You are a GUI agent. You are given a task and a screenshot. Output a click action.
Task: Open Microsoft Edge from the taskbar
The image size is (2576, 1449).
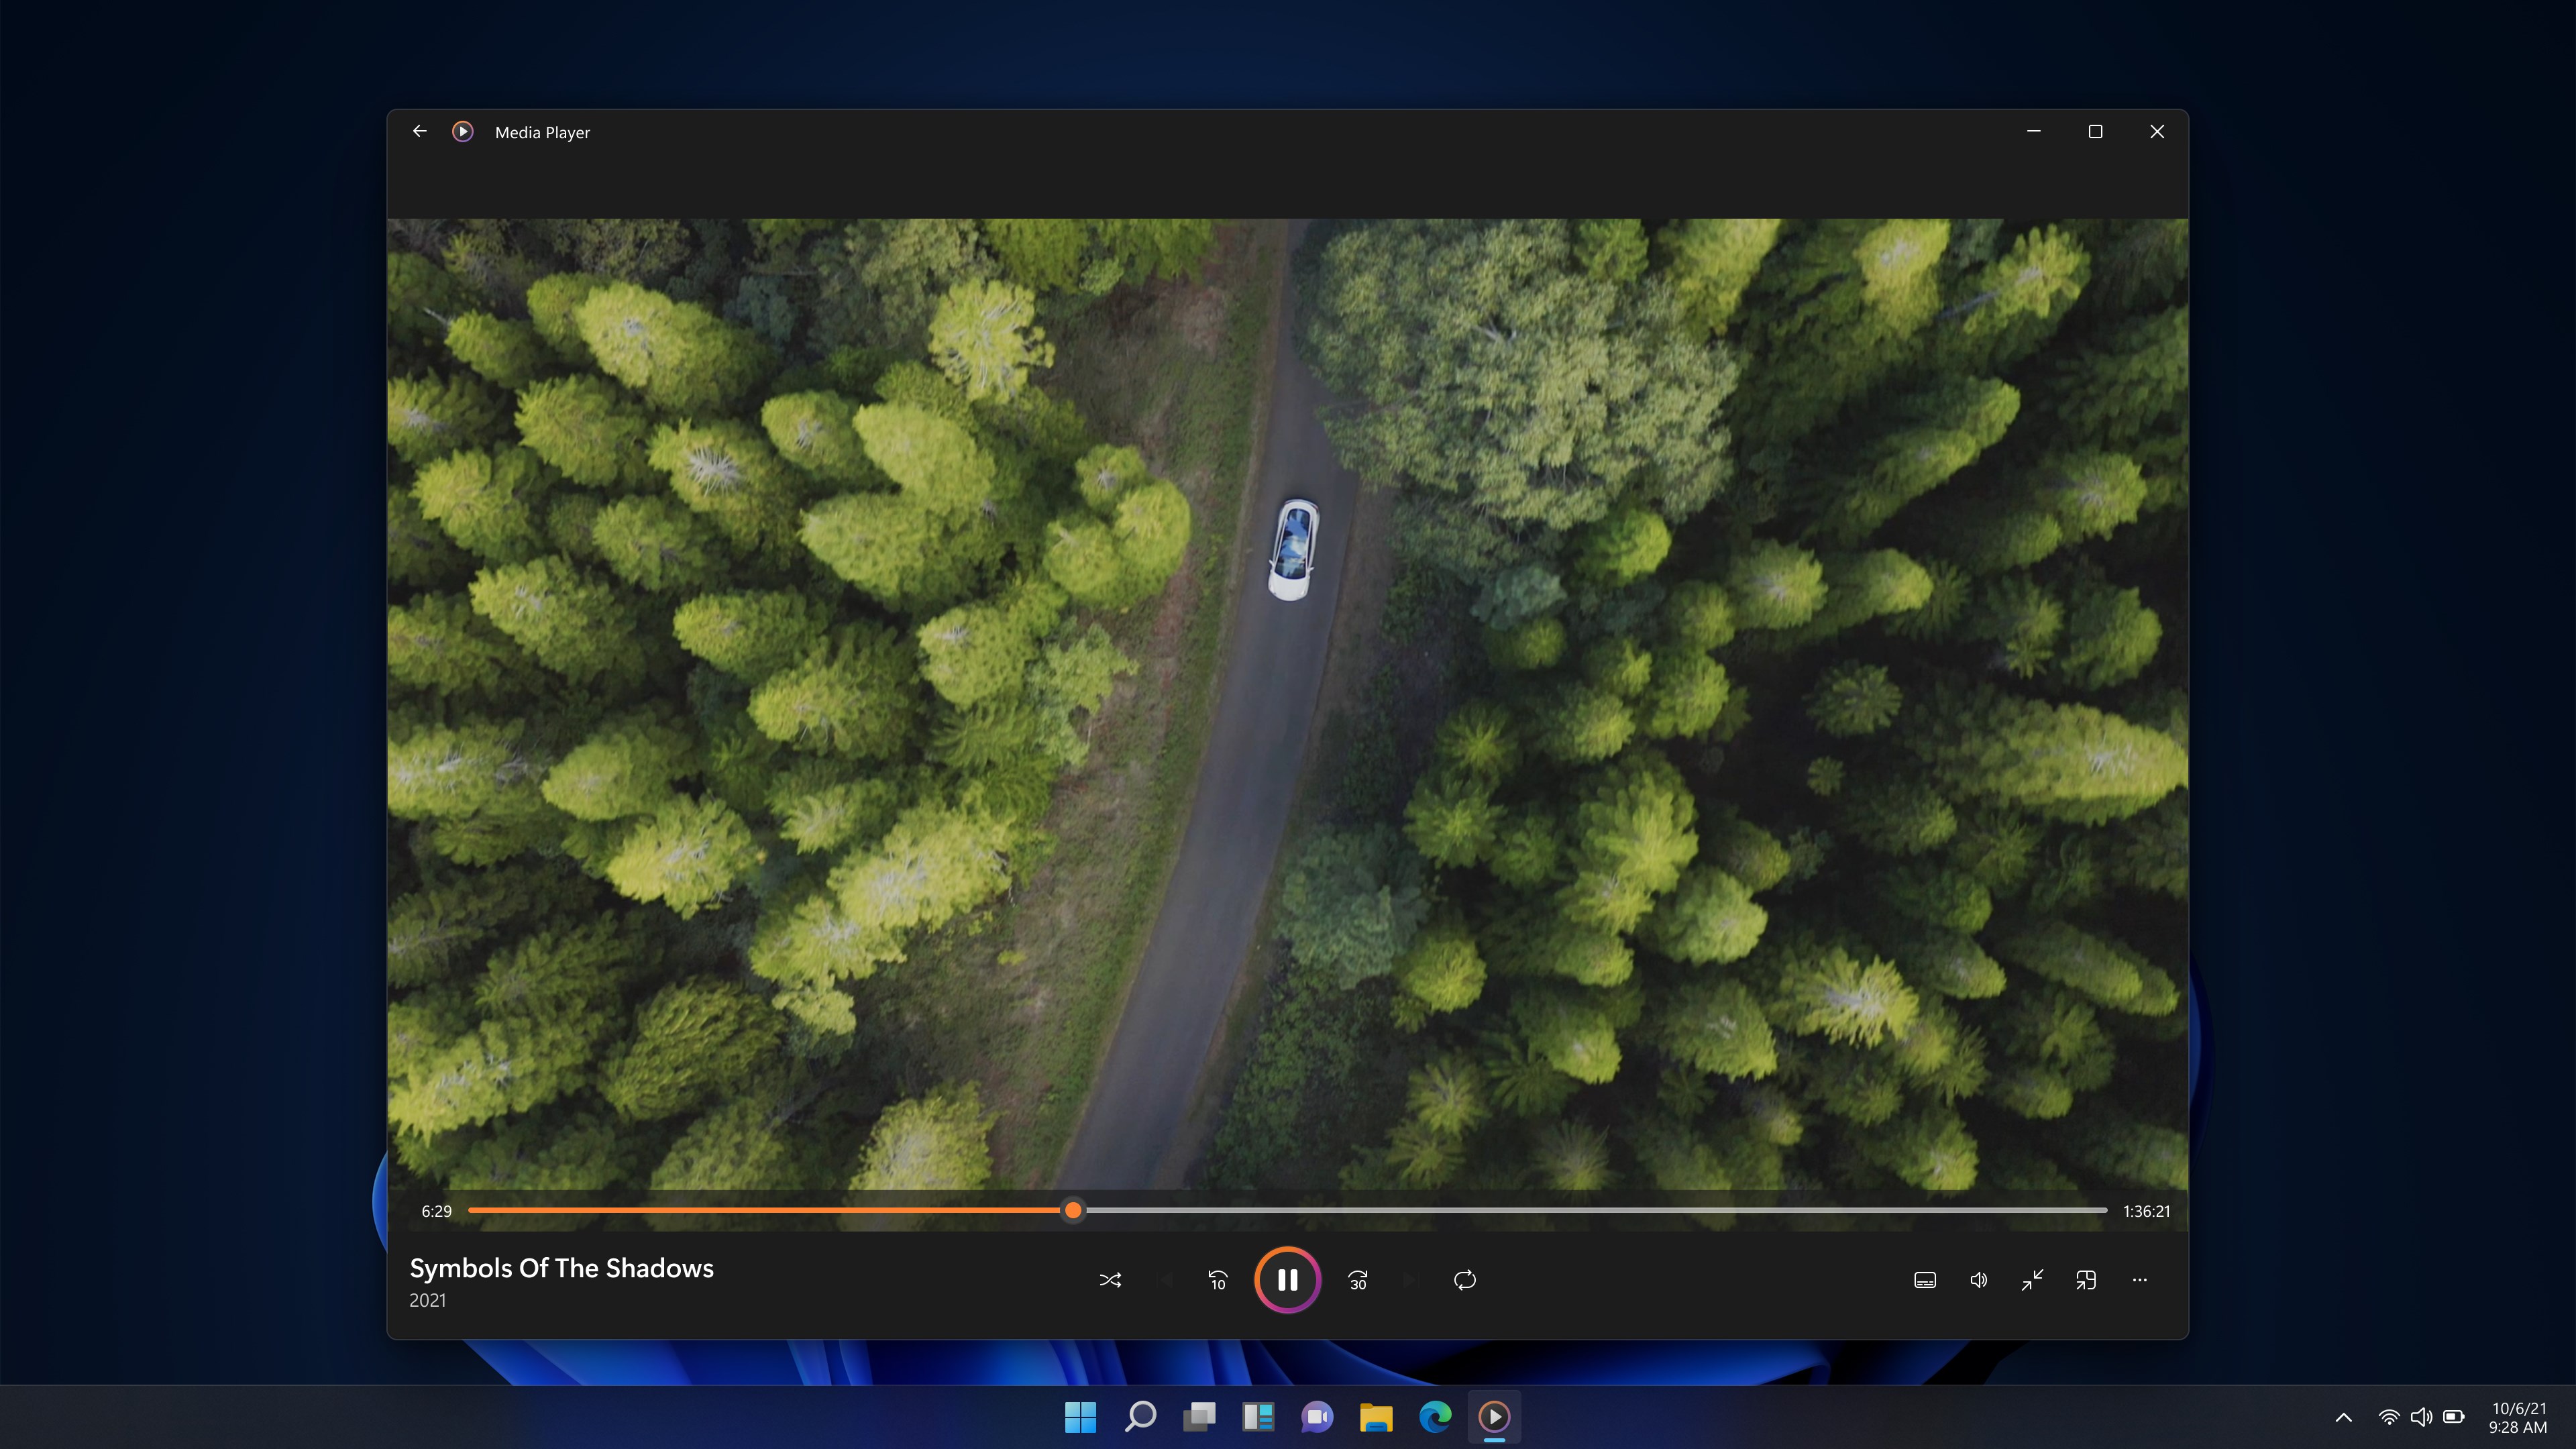[1436, 1417]
